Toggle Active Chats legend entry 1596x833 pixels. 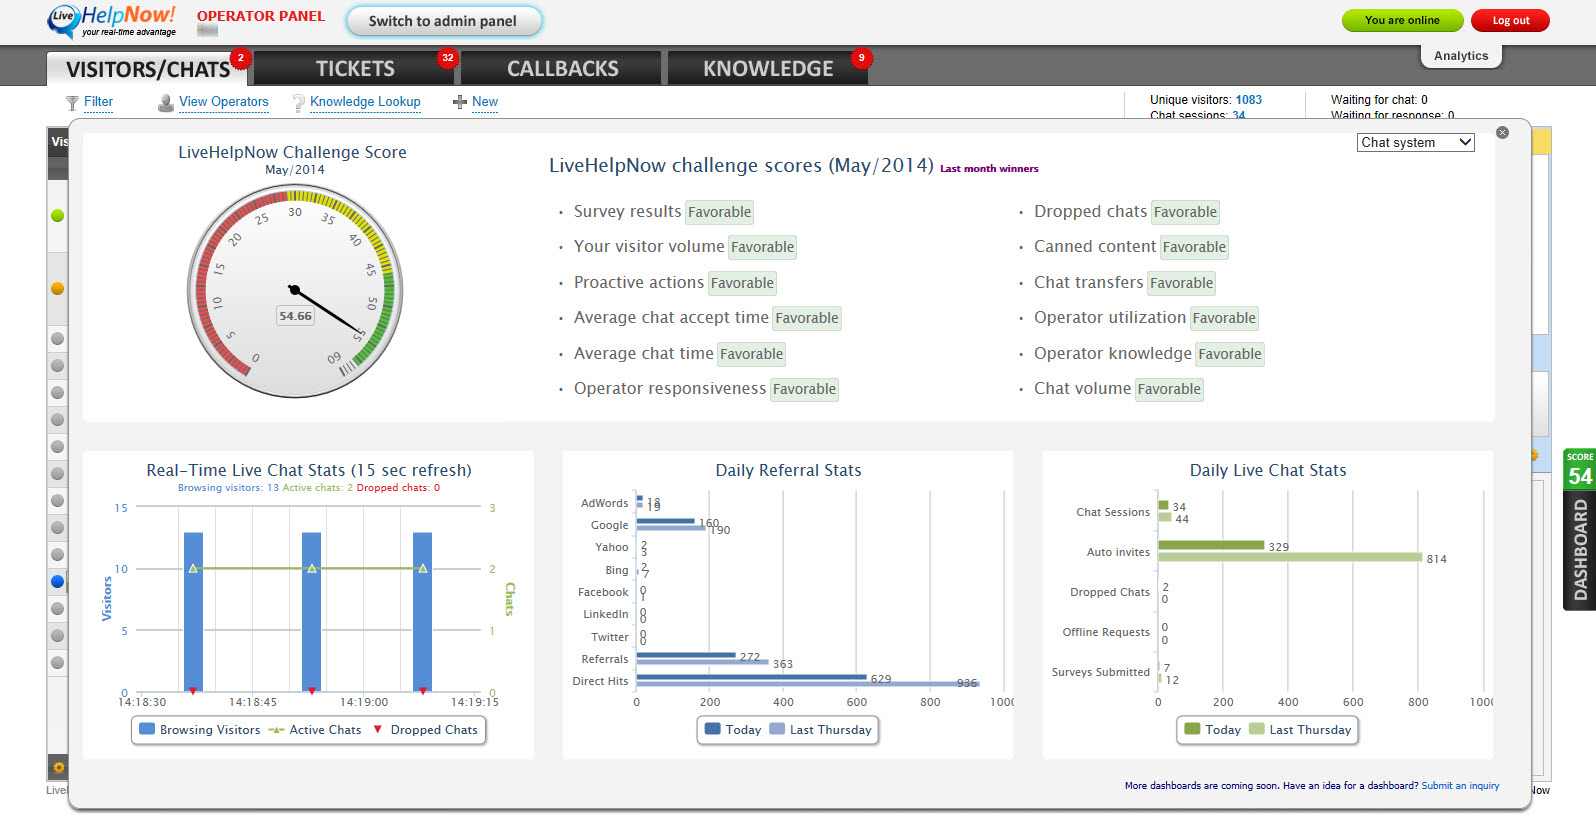click(x=315, y=730)
